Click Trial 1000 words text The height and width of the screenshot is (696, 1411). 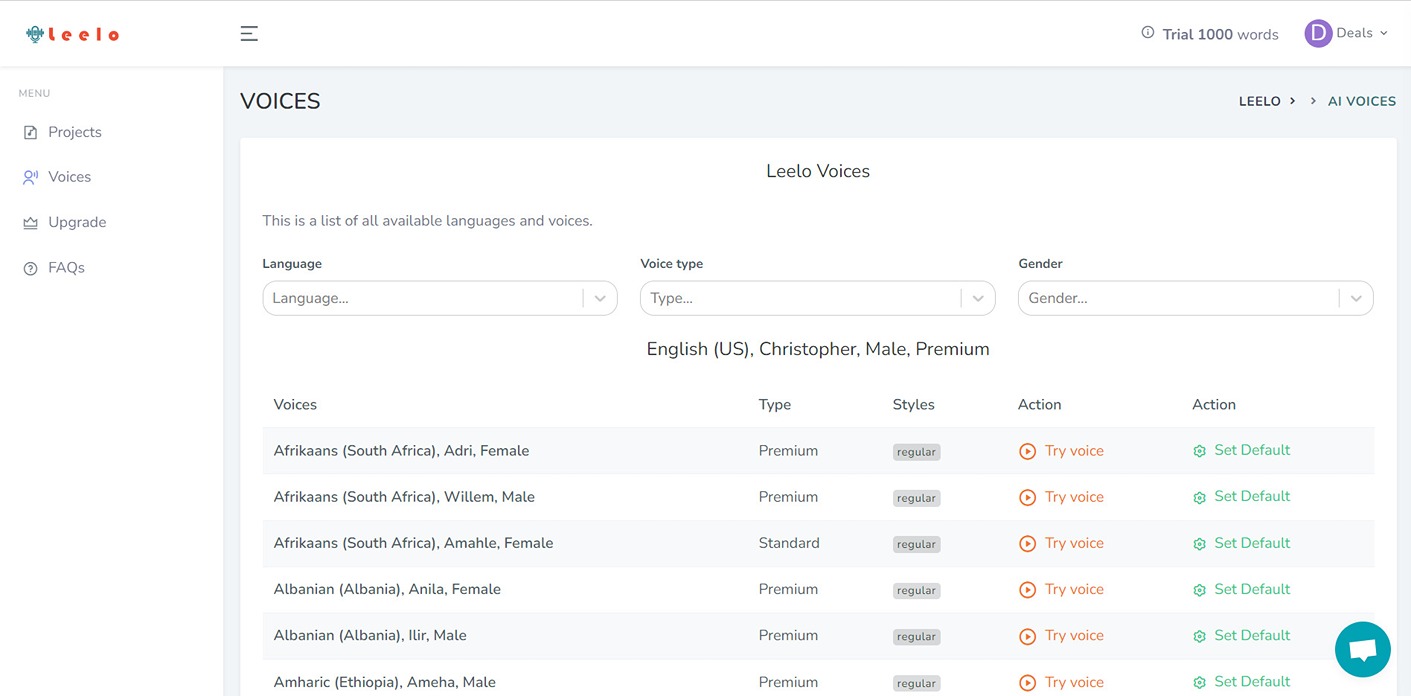point(1220,34)
